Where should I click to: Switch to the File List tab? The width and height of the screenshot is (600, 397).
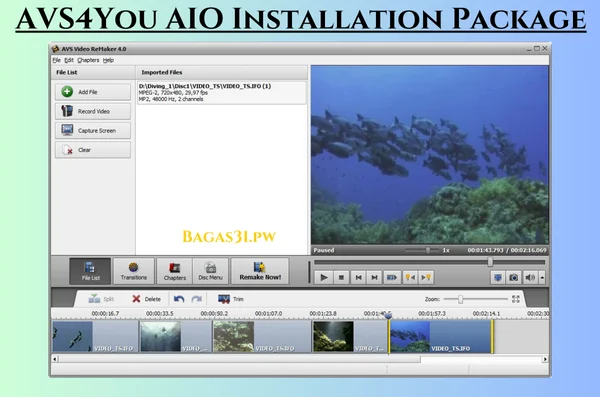point(90,271)
